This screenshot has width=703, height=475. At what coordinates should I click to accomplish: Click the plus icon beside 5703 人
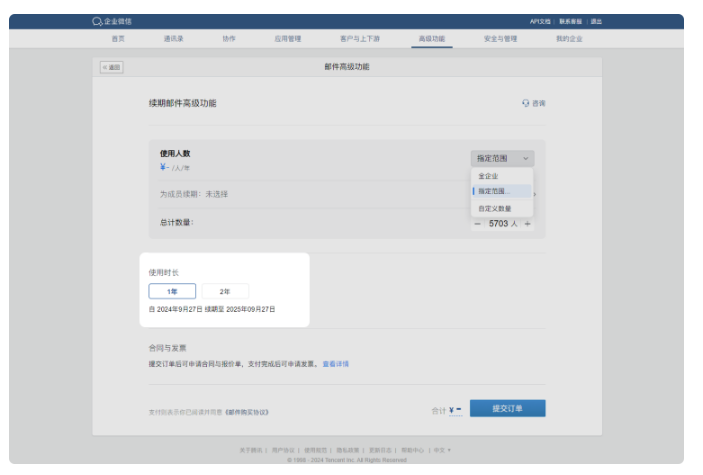[527, 224]
